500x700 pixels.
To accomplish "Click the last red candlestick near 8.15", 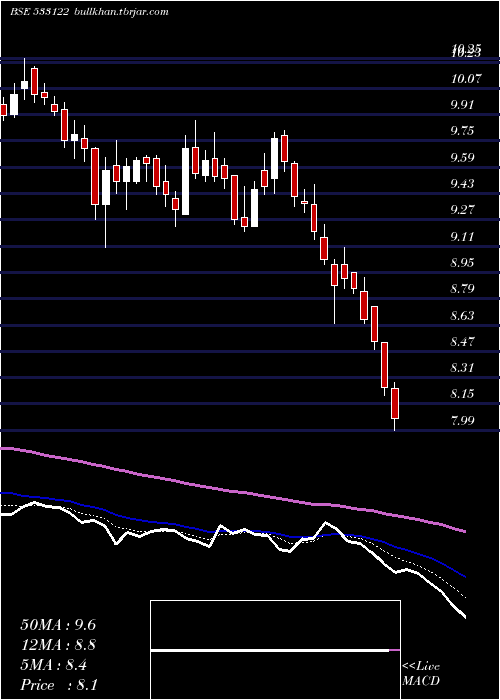I will point(395,404).
